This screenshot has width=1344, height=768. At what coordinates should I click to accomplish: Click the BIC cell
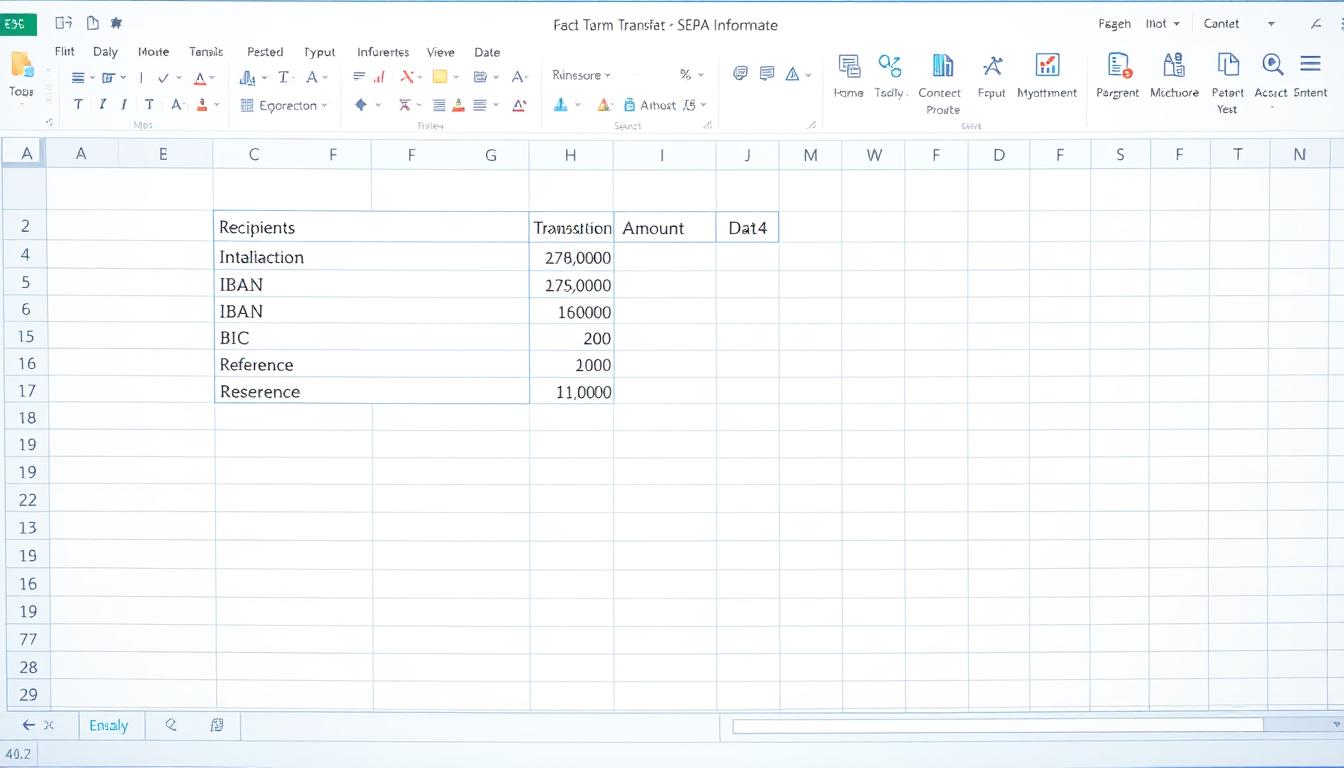(371, 338)
